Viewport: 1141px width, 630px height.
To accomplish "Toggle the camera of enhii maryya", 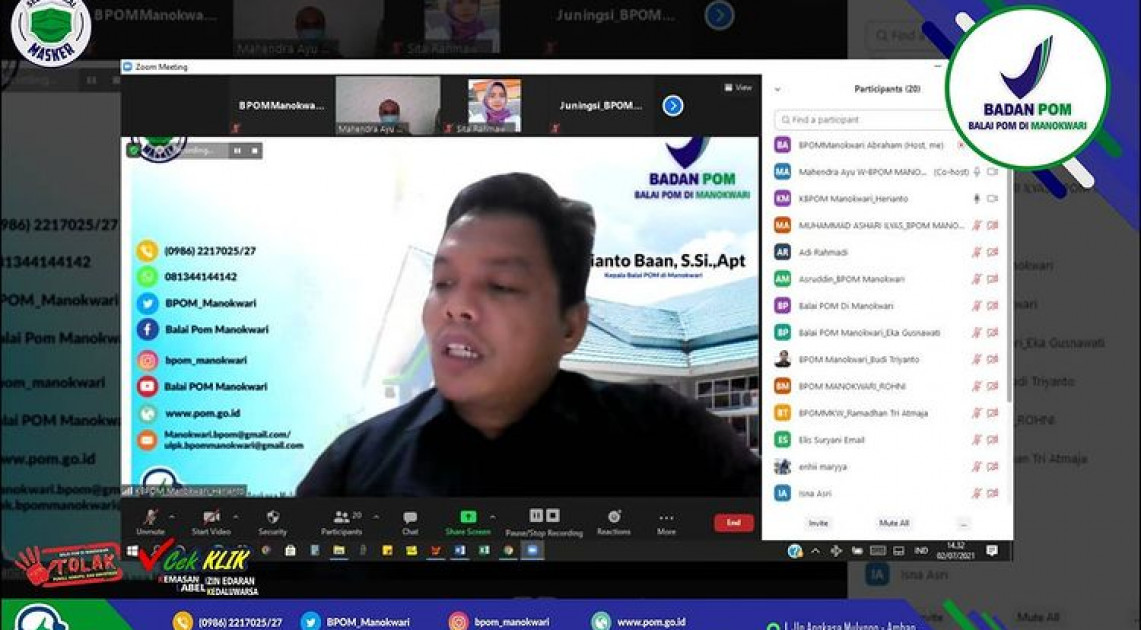I will [x=993, y=467].
